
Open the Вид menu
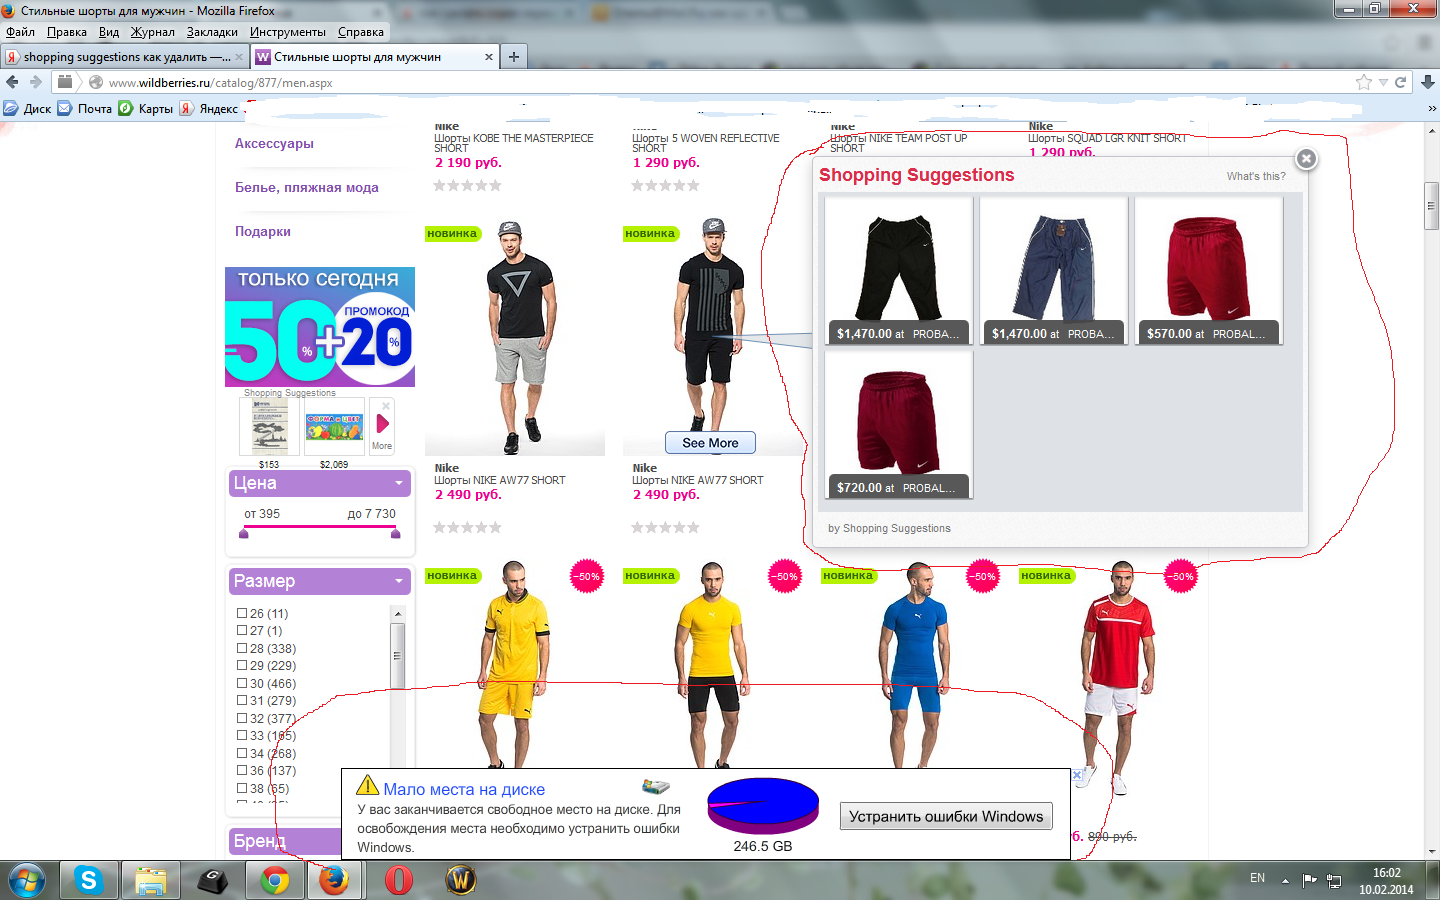(x=109, y=32)
